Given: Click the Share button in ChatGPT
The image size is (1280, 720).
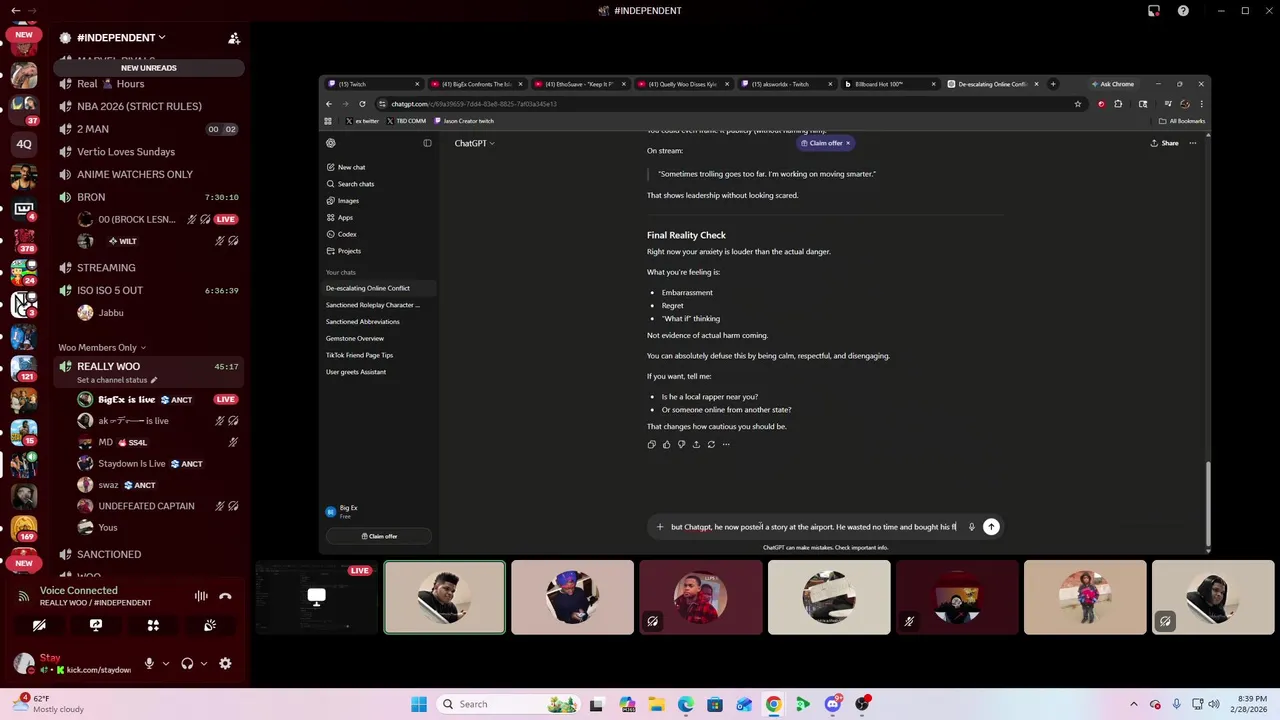Looking at the screenshot, I should coord(1164,143).
